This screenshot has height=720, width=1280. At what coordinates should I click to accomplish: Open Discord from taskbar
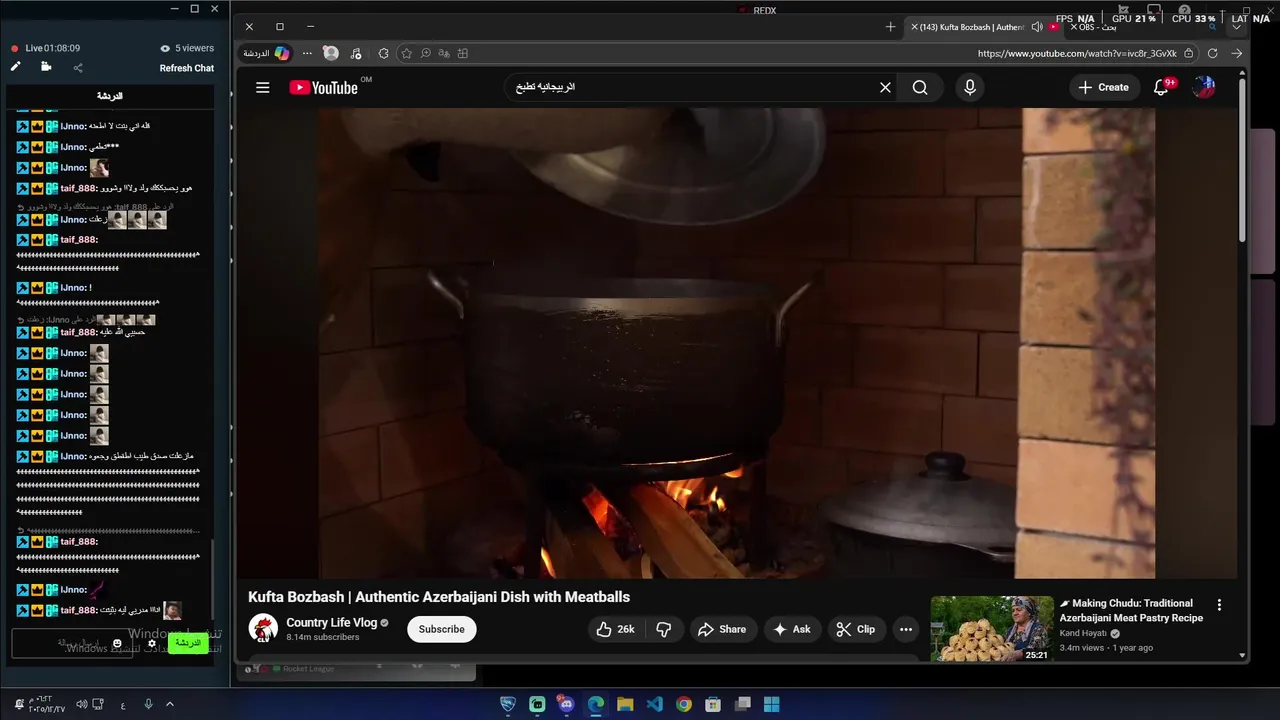pos(566,704)
